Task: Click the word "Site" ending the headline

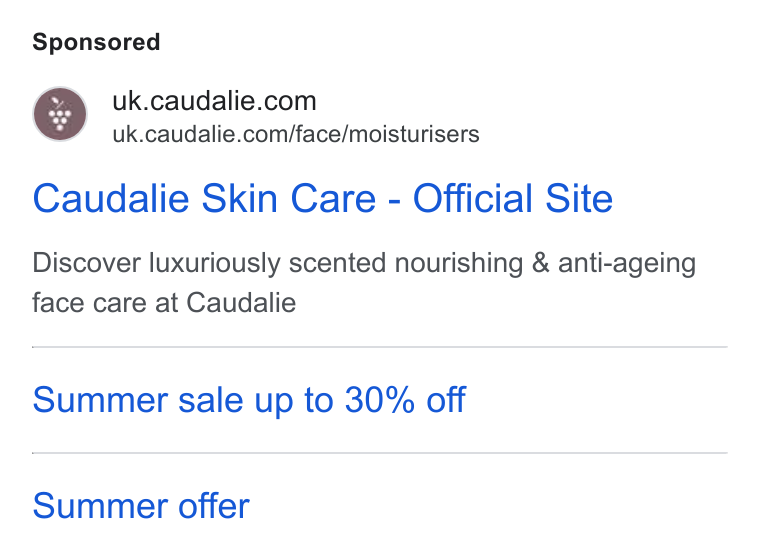Action: click(579, 198)
